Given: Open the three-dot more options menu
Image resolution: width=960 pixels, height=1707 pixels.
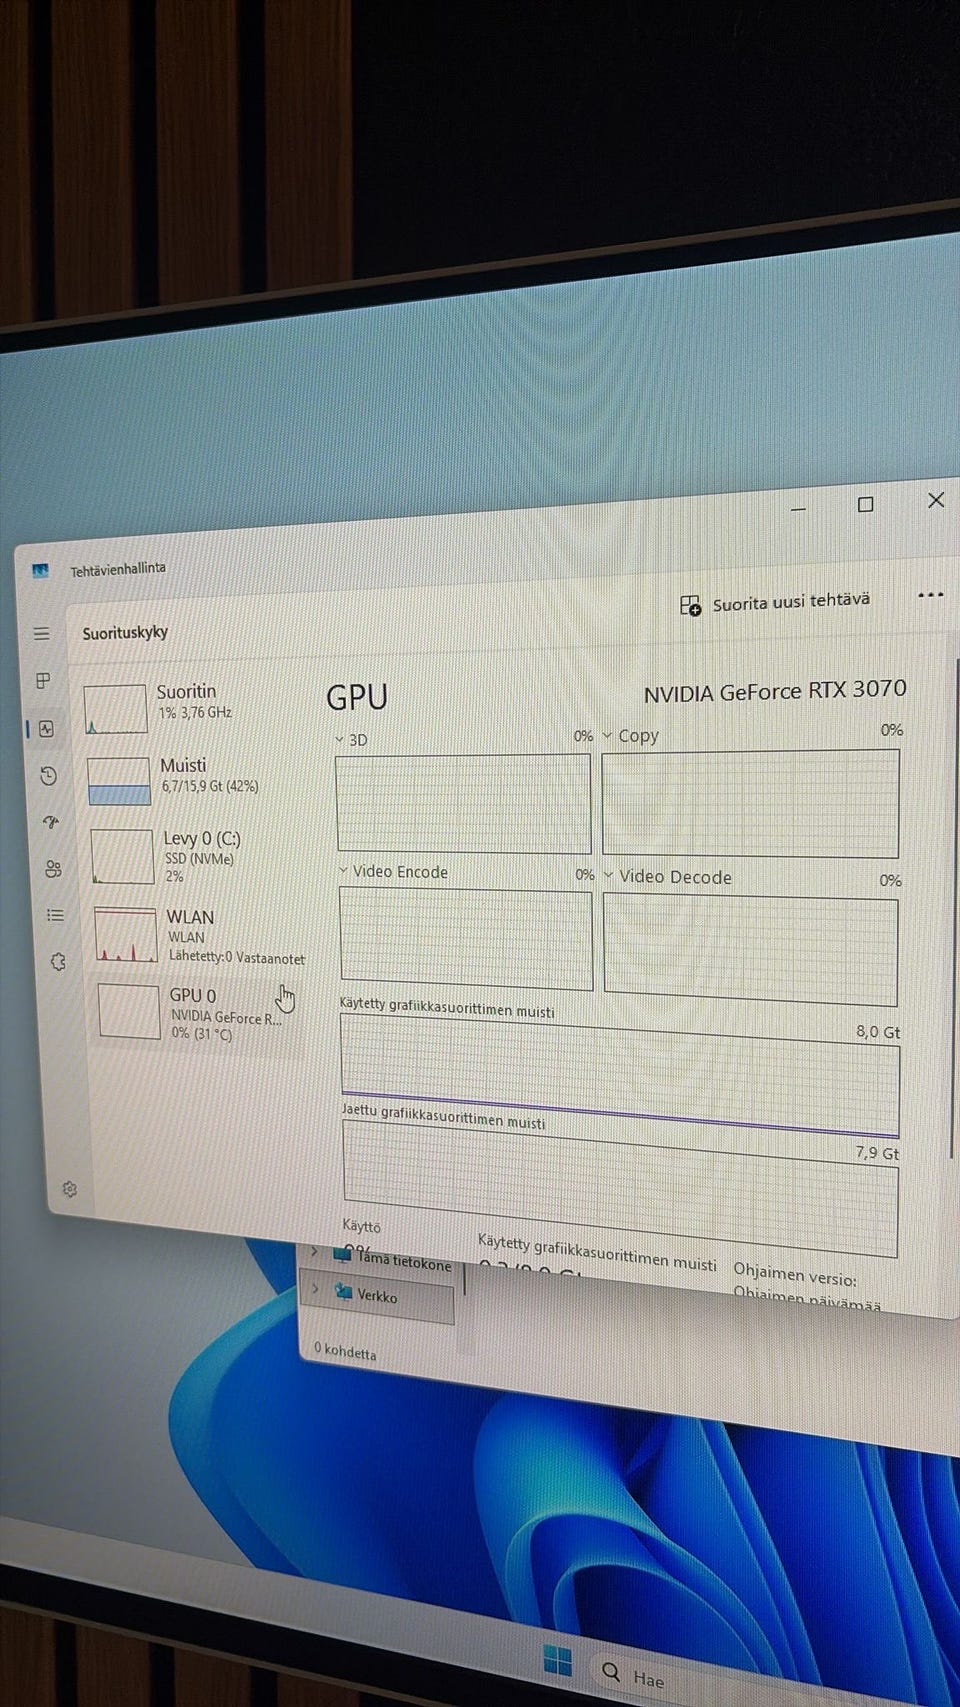Looking at the screenshot, I should click(931, 595).
